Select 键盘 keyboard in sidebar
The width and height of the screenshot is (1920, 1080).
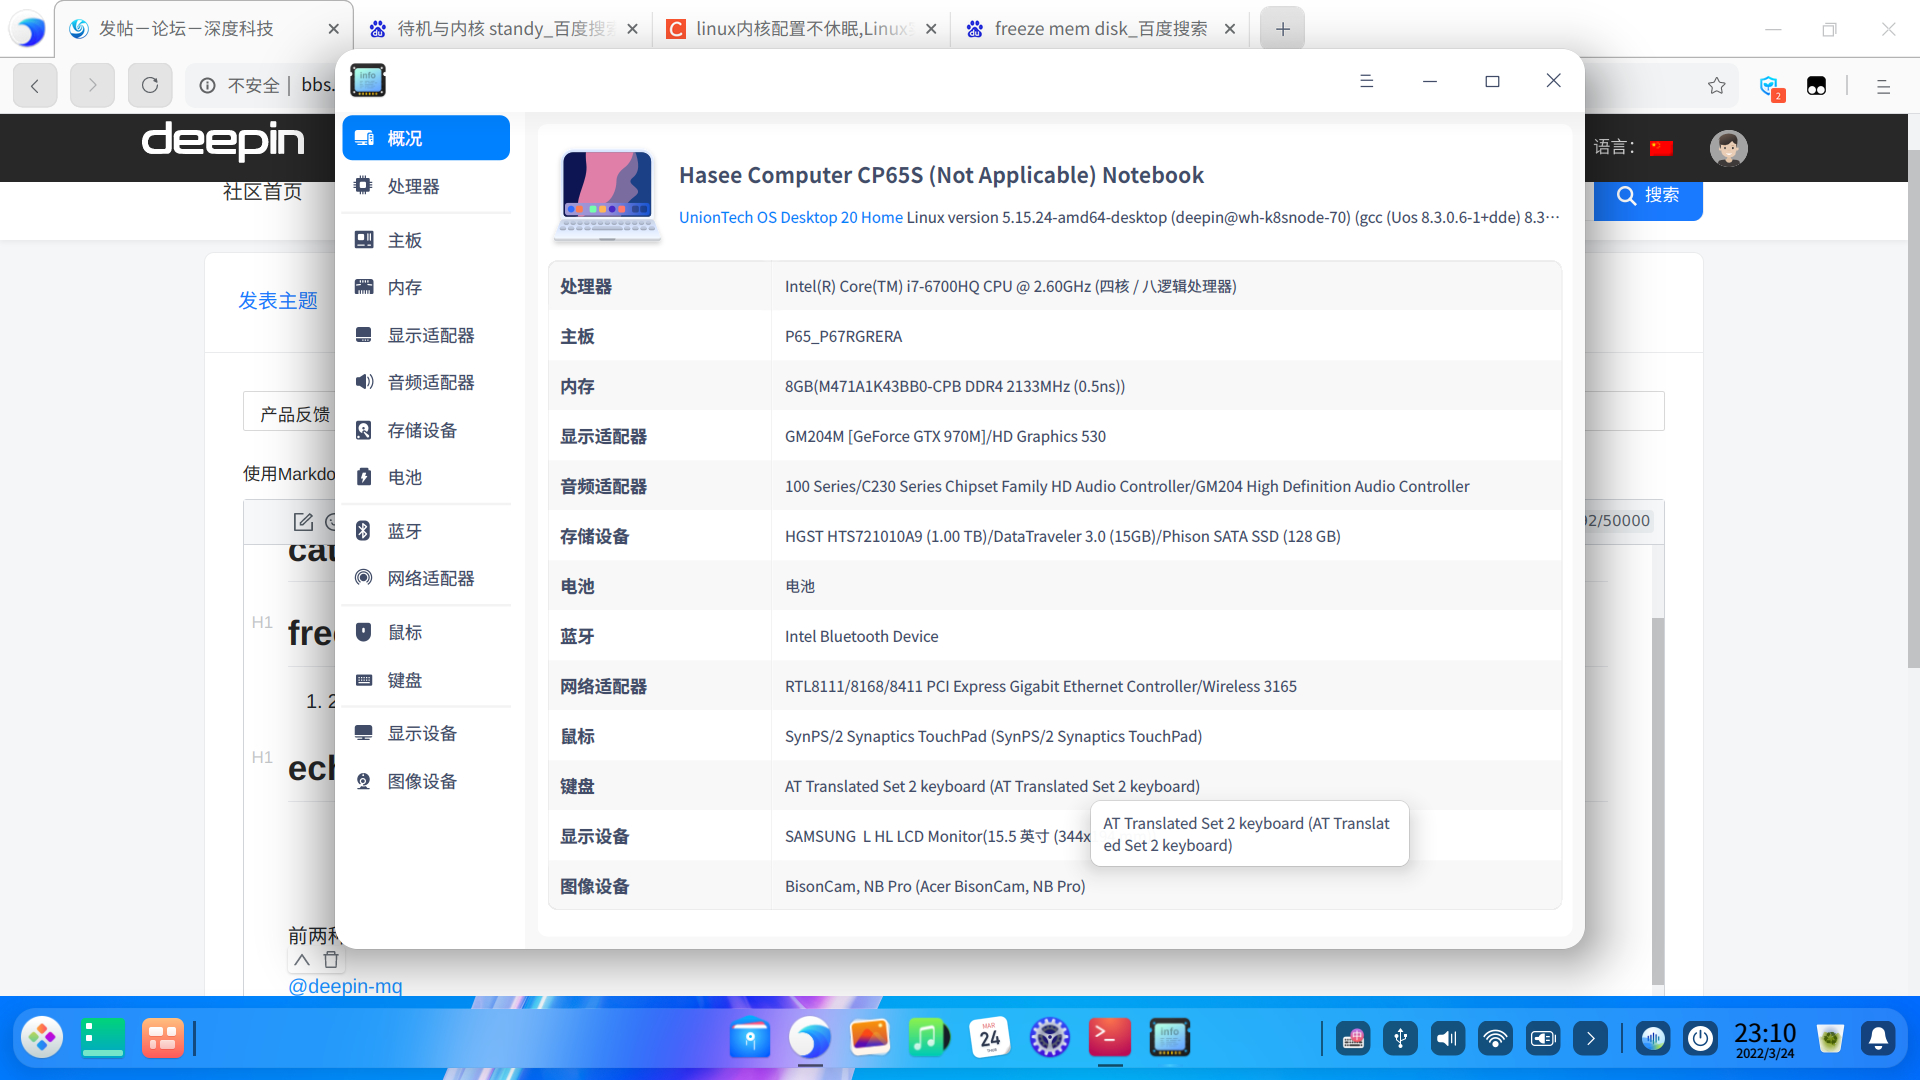click(x=404, y=680)
